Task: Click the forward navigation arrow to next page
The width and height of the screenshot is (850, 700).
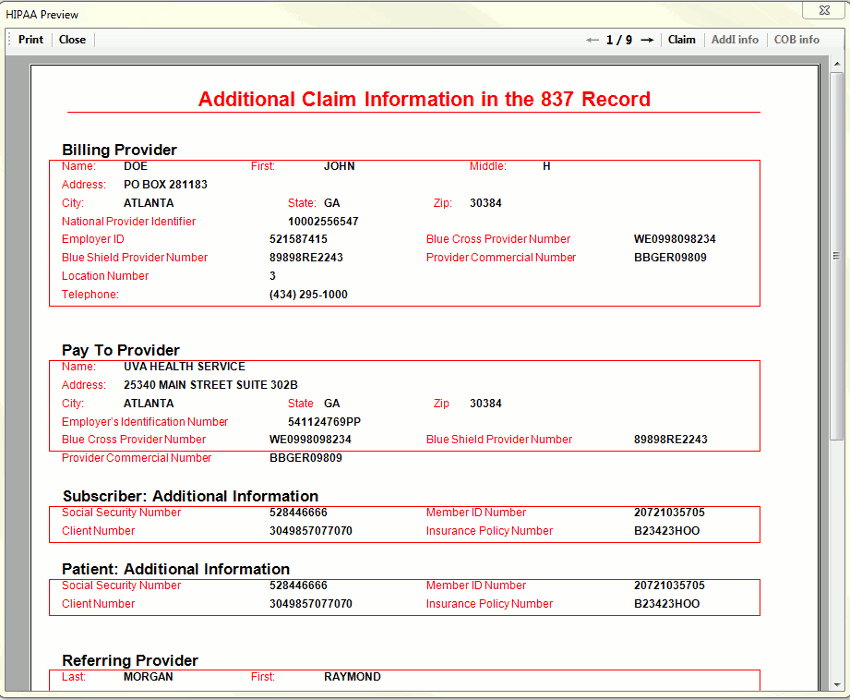Action: click(x=647, y=40)
